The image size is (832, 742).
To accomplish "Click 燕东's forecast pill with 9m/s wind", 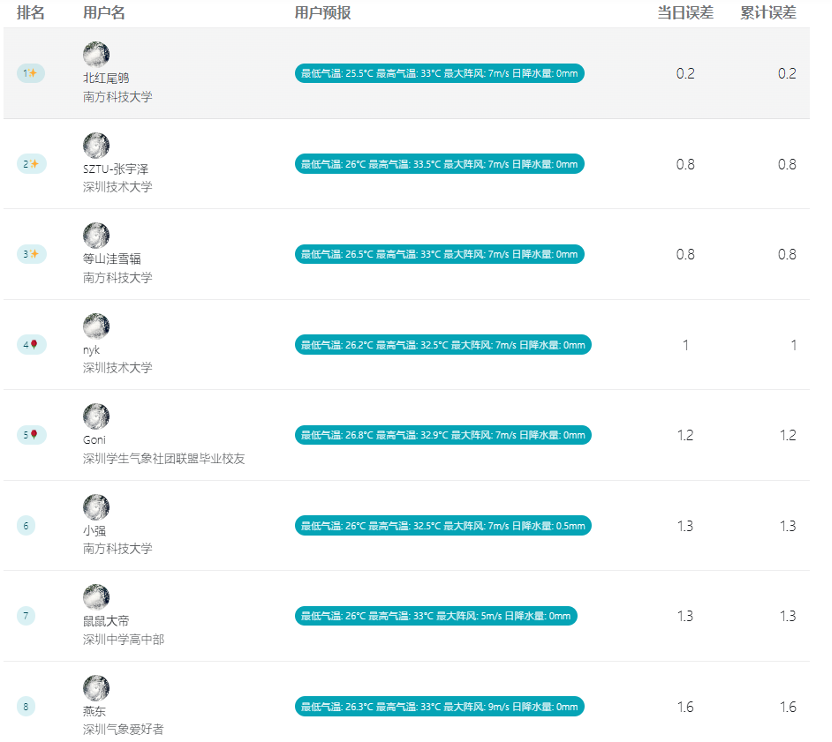I will coord(440,707).
